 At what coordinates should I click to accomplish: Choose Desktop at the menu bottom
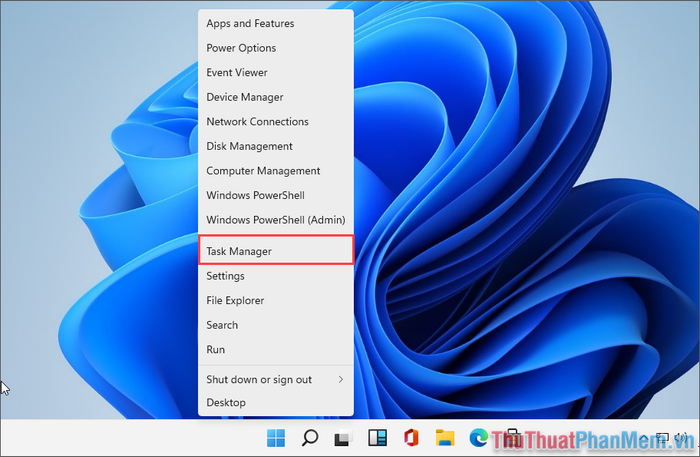point(276,403)
